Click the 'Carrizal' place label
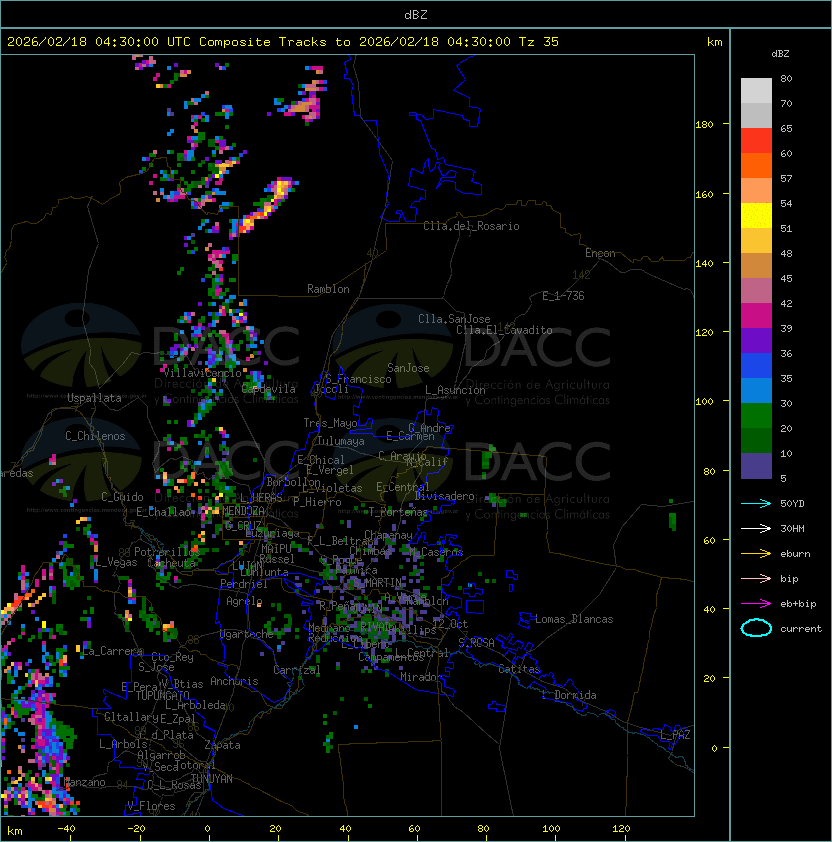 click(296, 670)
